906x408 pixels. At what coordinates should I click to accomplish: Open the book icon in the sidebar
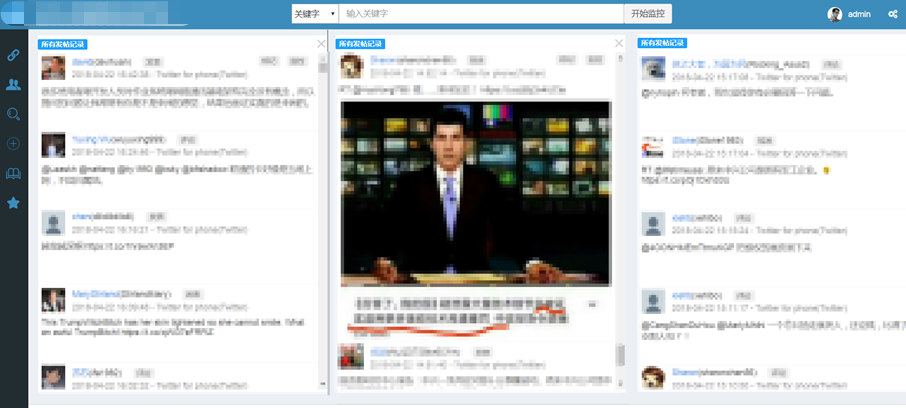coord(13,173)
